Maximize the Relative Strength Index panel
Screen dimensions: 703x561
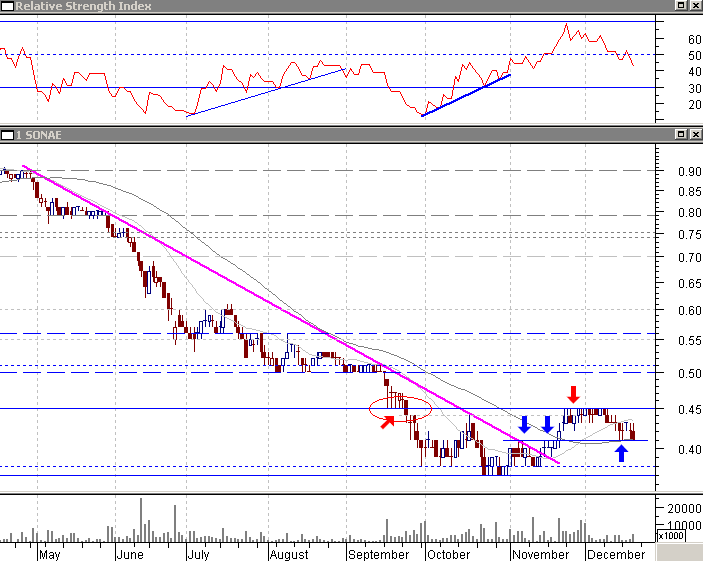point(681,5)
